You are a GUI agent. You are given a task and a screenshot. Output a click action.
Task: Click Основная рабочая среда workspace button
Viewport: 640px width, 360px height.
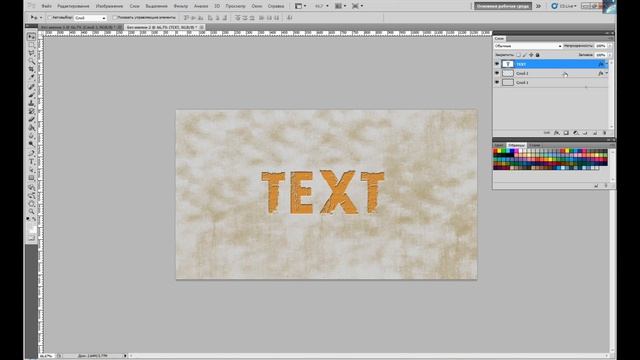click(503, 6)
